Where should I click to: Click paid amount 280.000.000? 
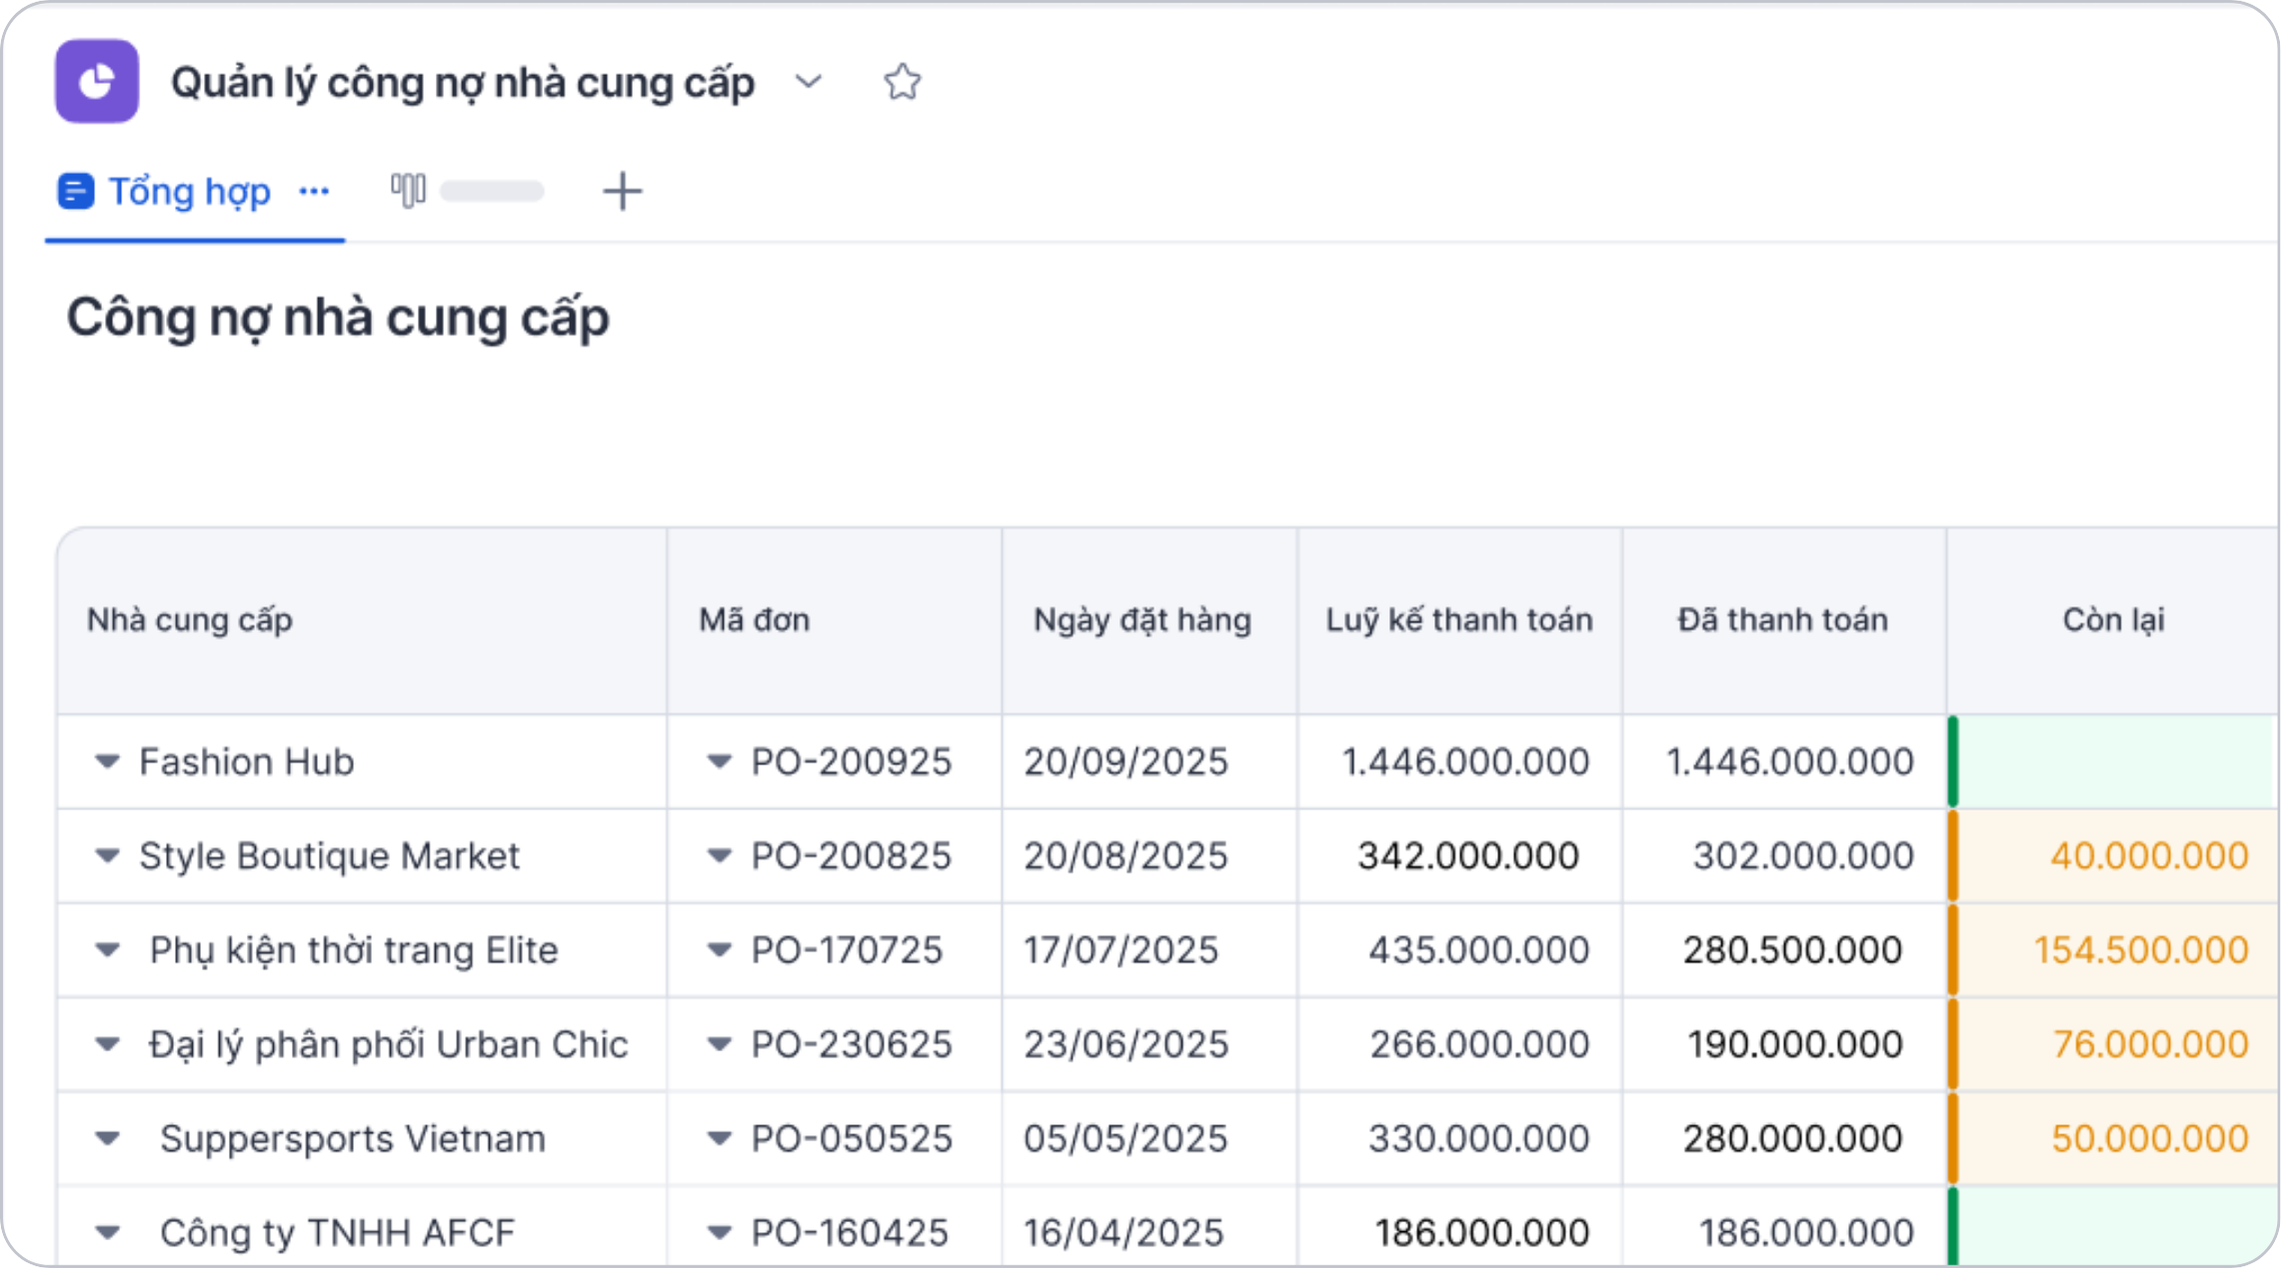tap(1792, 1139)
